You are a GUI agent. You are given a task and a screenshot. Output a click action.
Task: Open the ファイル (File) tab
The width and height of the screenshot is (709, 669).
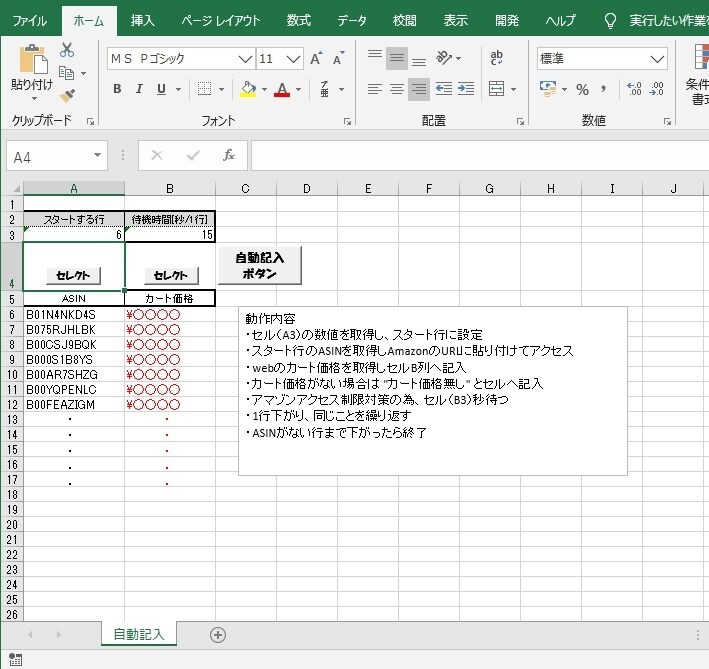29,21
